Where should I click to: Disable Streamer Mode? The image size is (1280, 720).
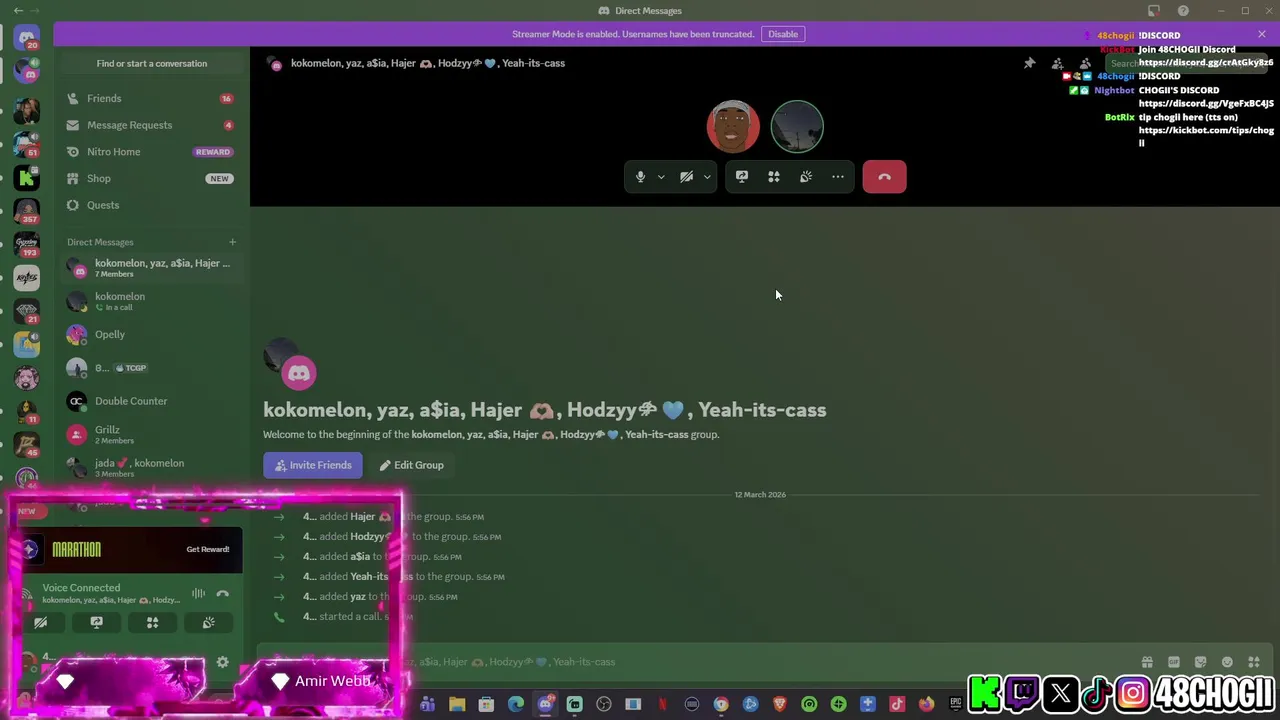pos(783,34)
